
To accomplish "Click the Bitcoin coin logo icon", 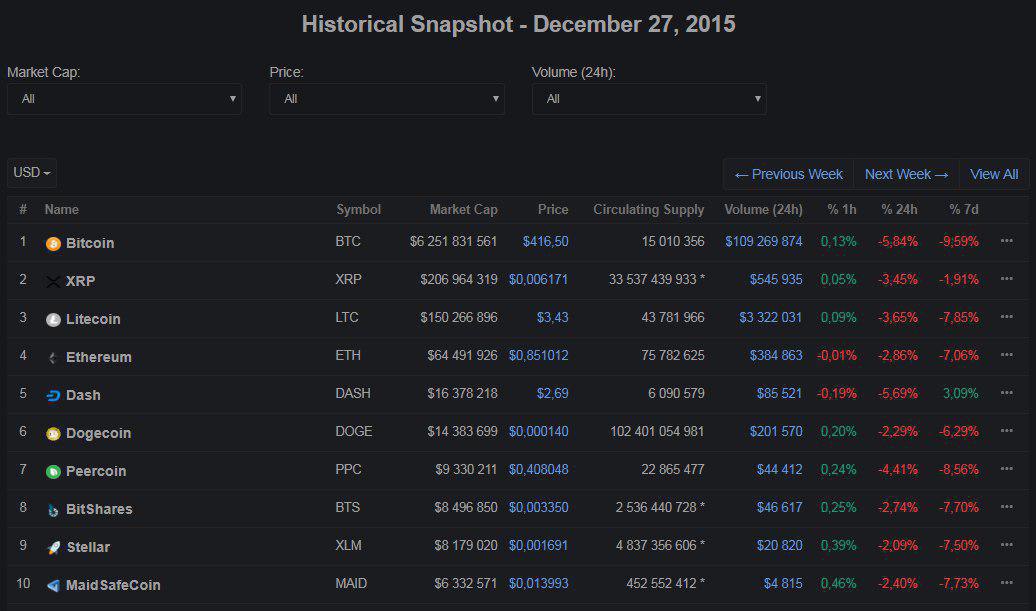I will click(53, 244).
